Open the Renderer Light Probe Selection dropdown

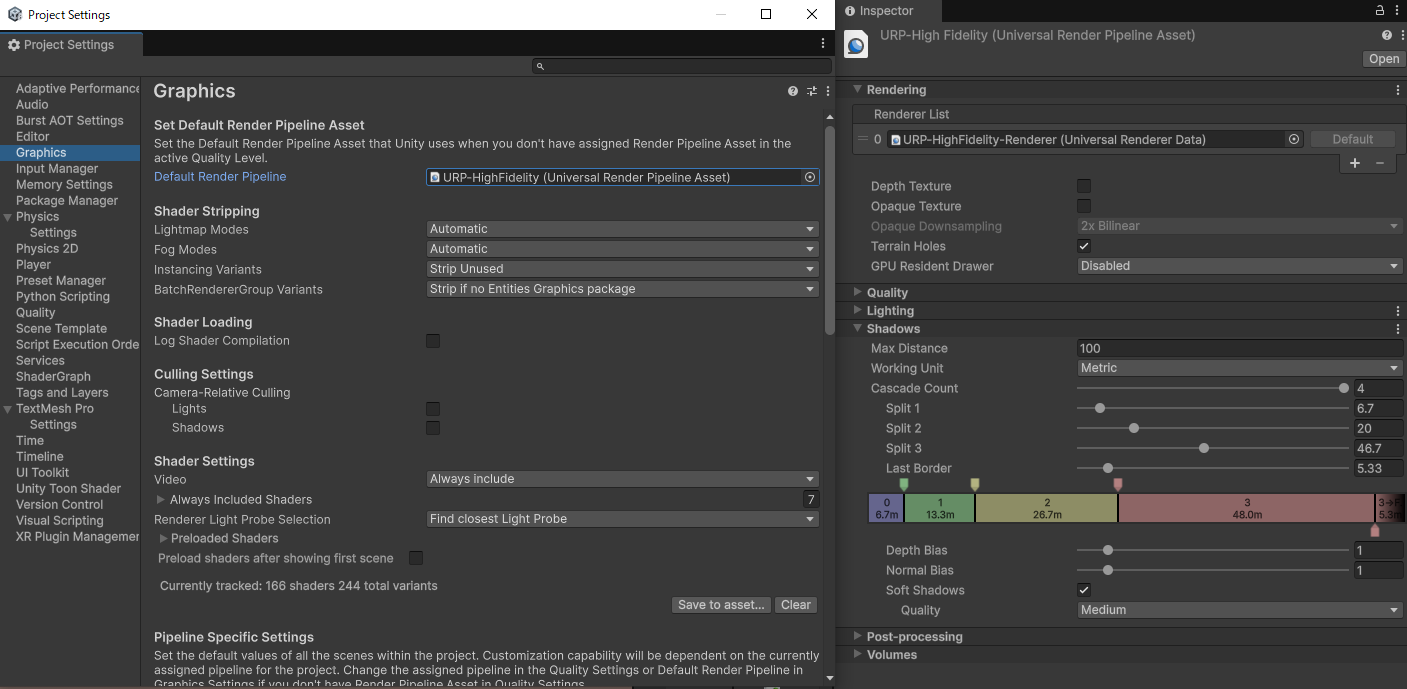click(x=623, y=519)
